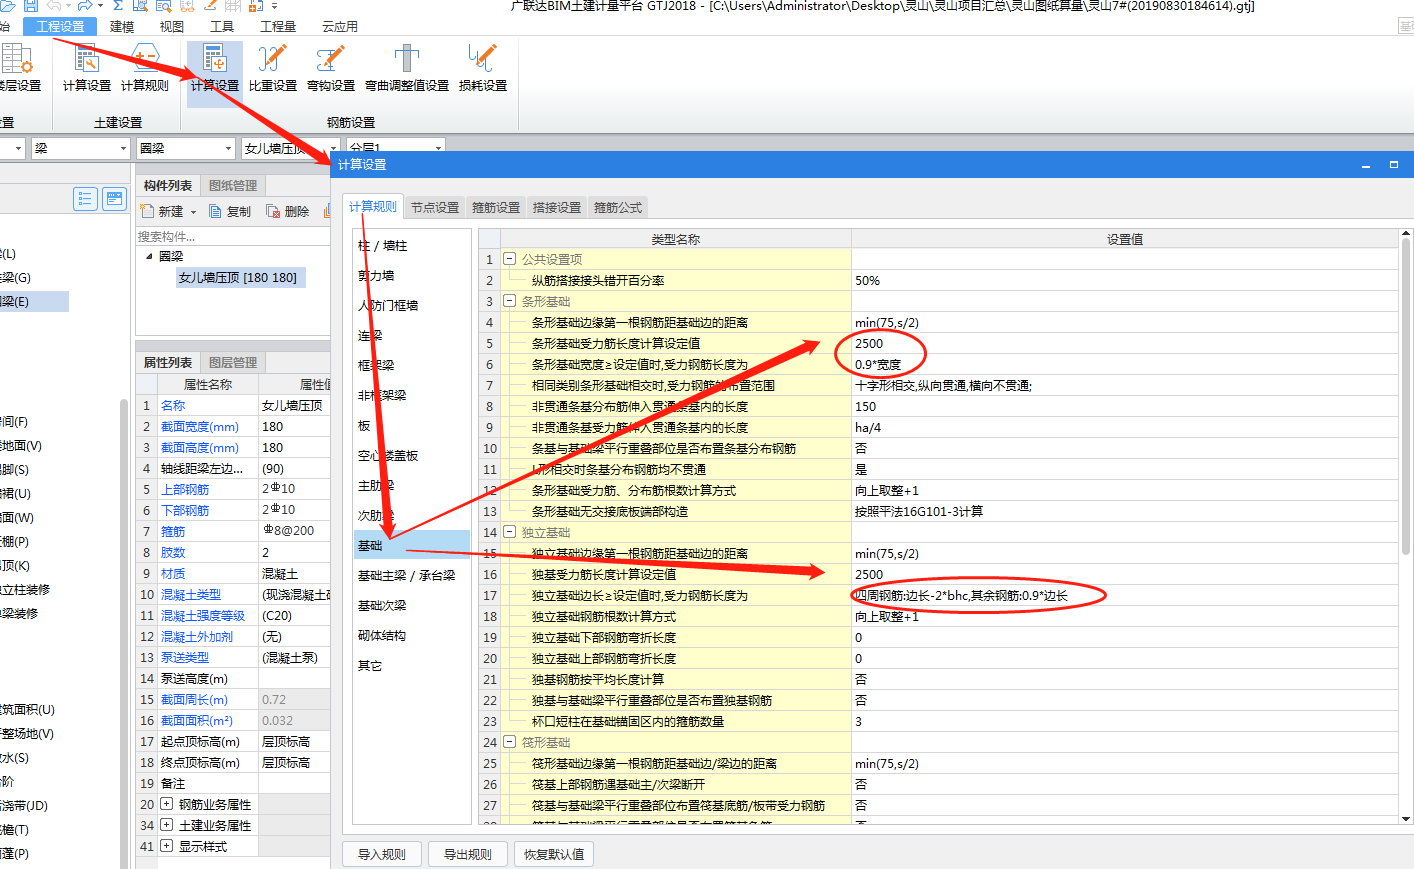Click the Σ summary calculation icon
1414x869 pixels.
click(117, 6)
